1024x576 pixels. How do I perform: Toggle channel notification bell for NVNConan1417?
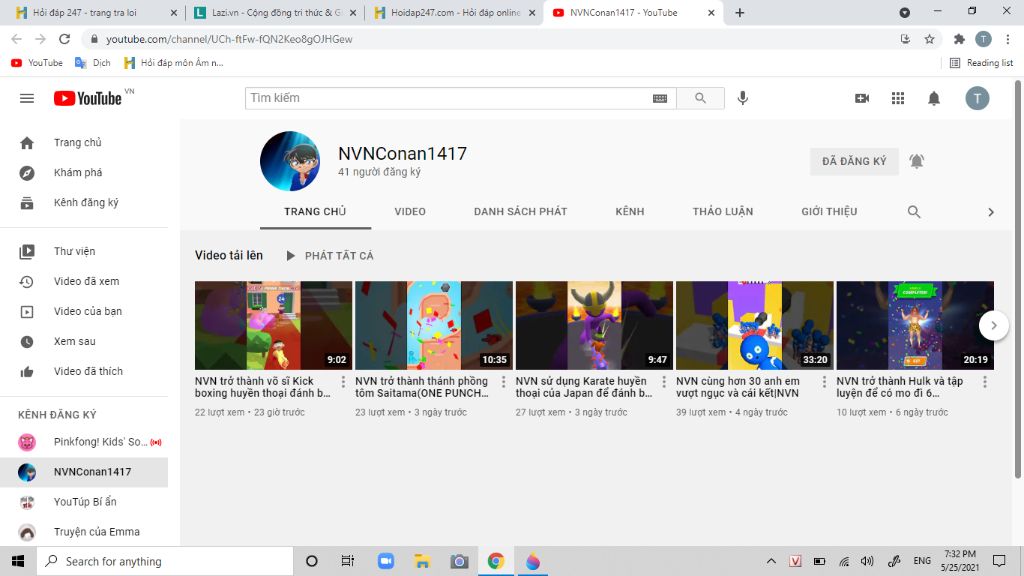(x=916, y=161)
